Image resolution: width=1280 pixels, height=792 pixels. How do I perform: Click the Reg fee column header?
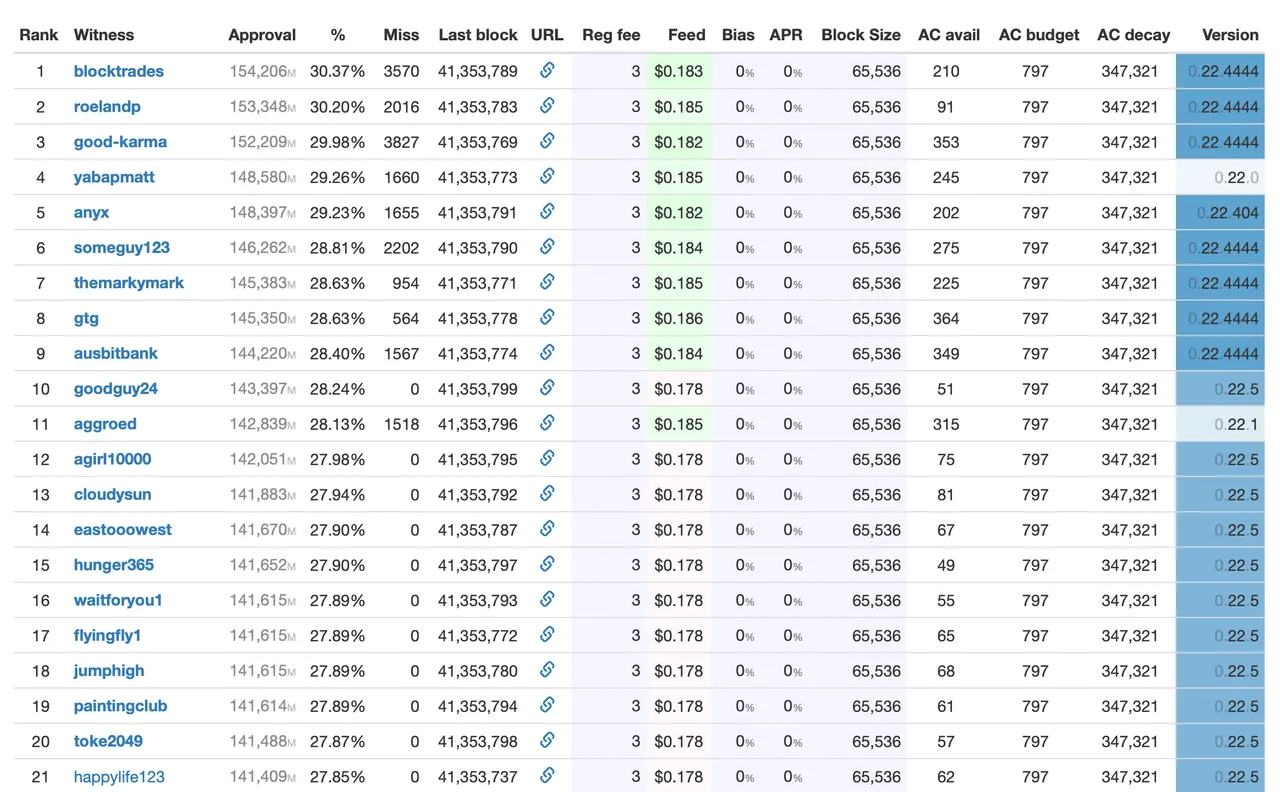[611, 35]
